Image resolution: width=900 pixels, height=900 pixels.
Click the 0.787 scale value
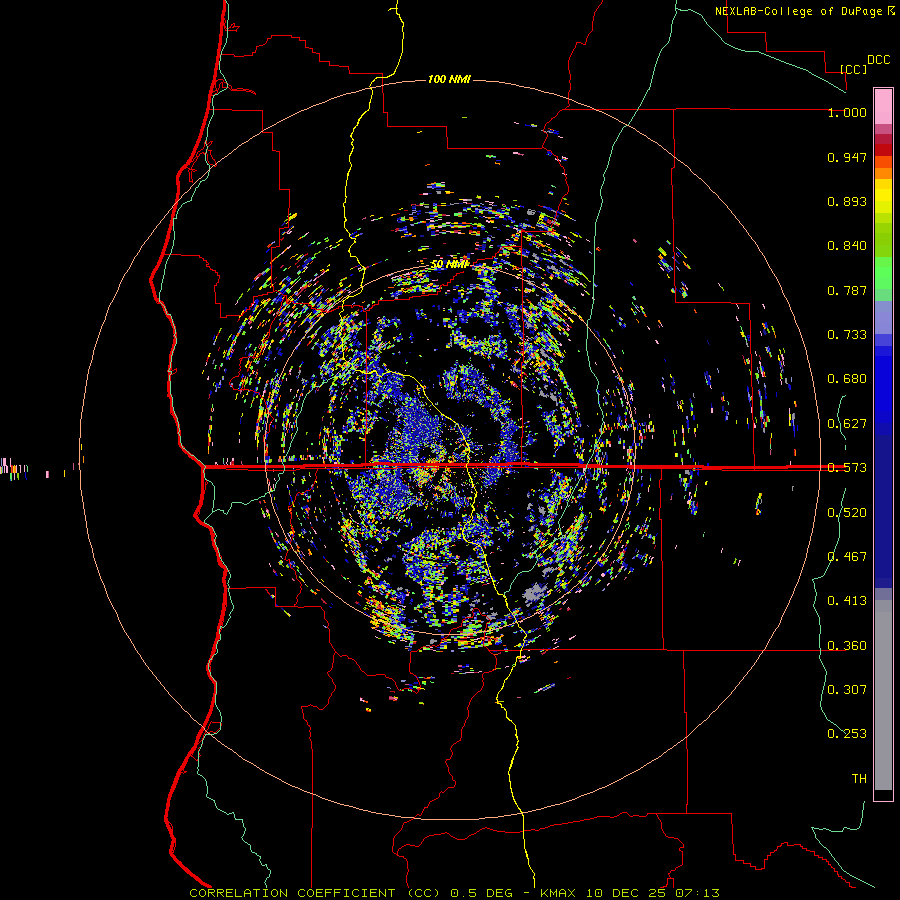(847, 290)
